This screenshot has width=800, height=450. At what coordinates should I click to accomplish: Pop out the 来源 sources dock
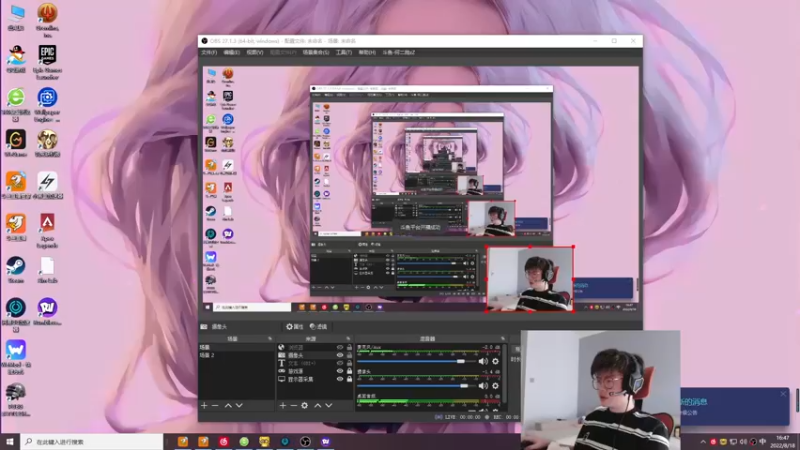pos(348,339)
